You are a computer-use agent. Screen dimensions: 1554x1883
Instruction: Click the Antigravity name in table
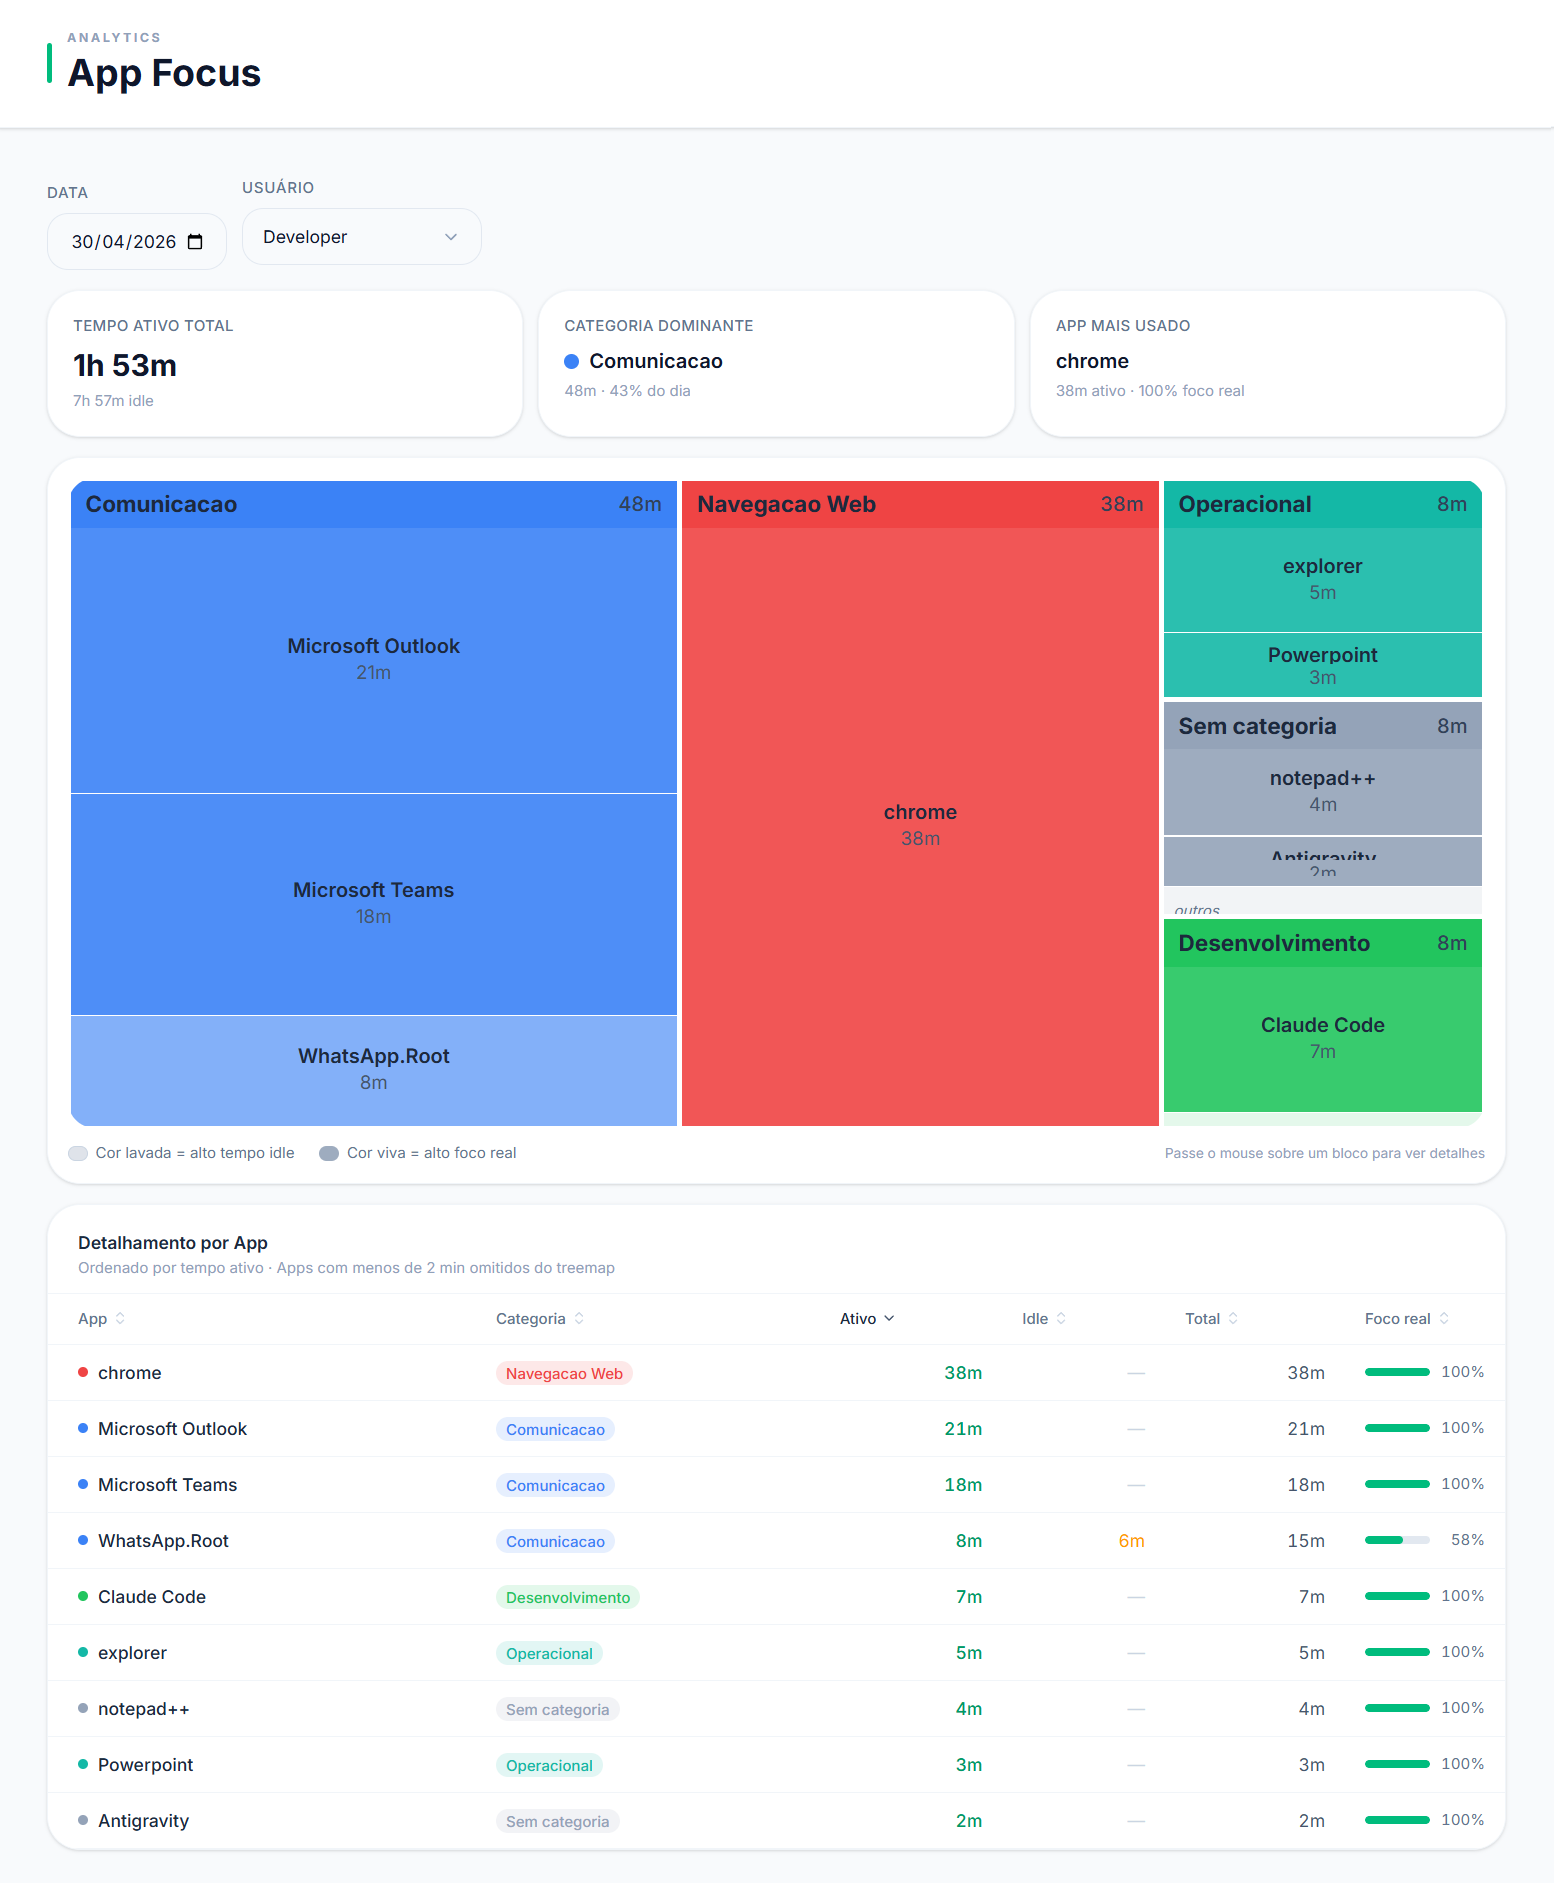pos(143,1821)
